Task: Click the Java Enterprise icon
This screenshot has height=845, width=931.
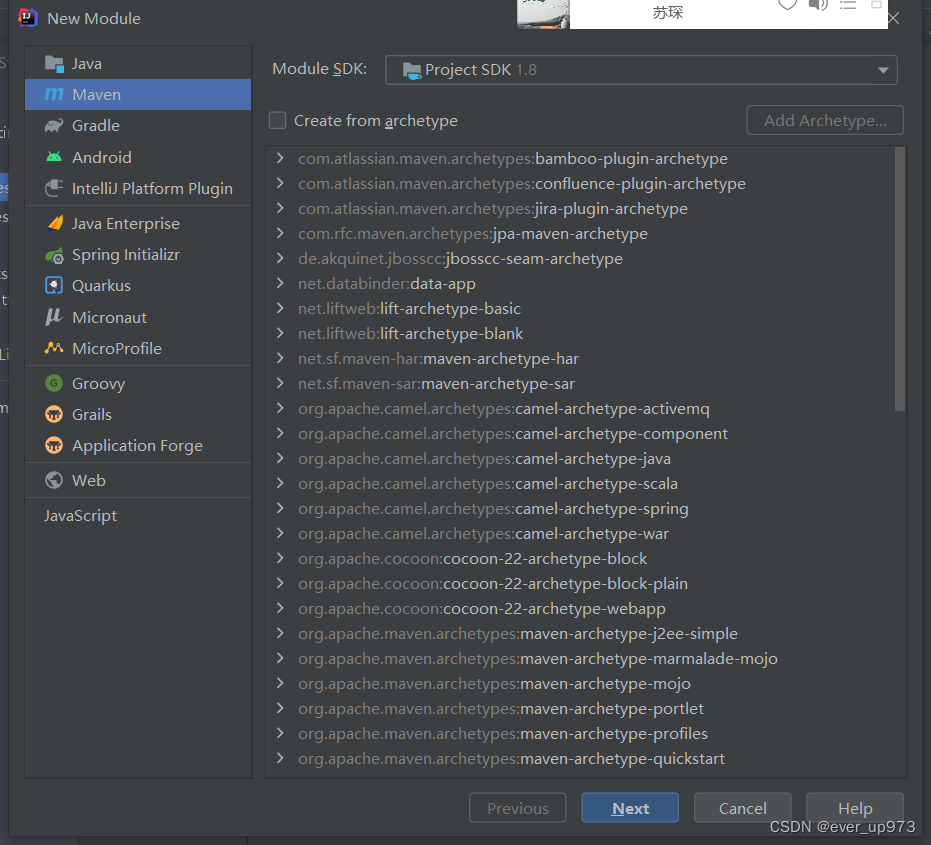Action: (x=55, y=223)
